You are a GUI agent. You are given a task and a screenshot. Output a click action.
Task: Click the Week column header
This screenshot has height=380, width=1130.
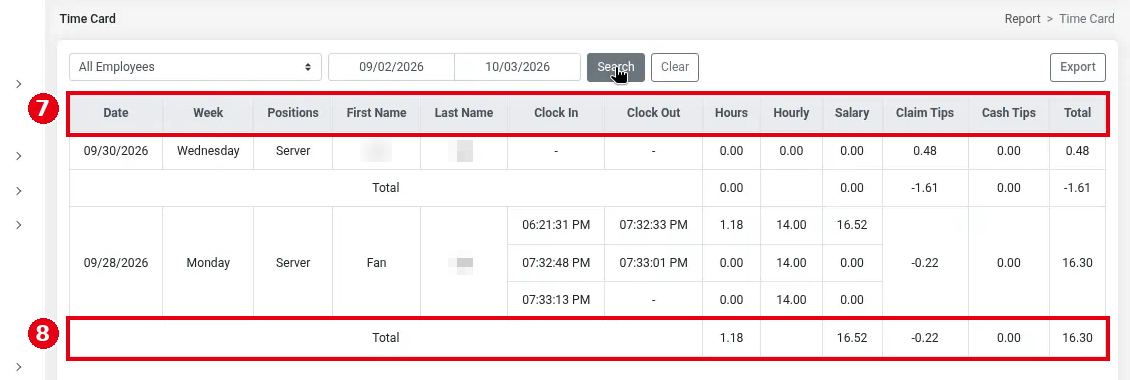pos(208,112)
